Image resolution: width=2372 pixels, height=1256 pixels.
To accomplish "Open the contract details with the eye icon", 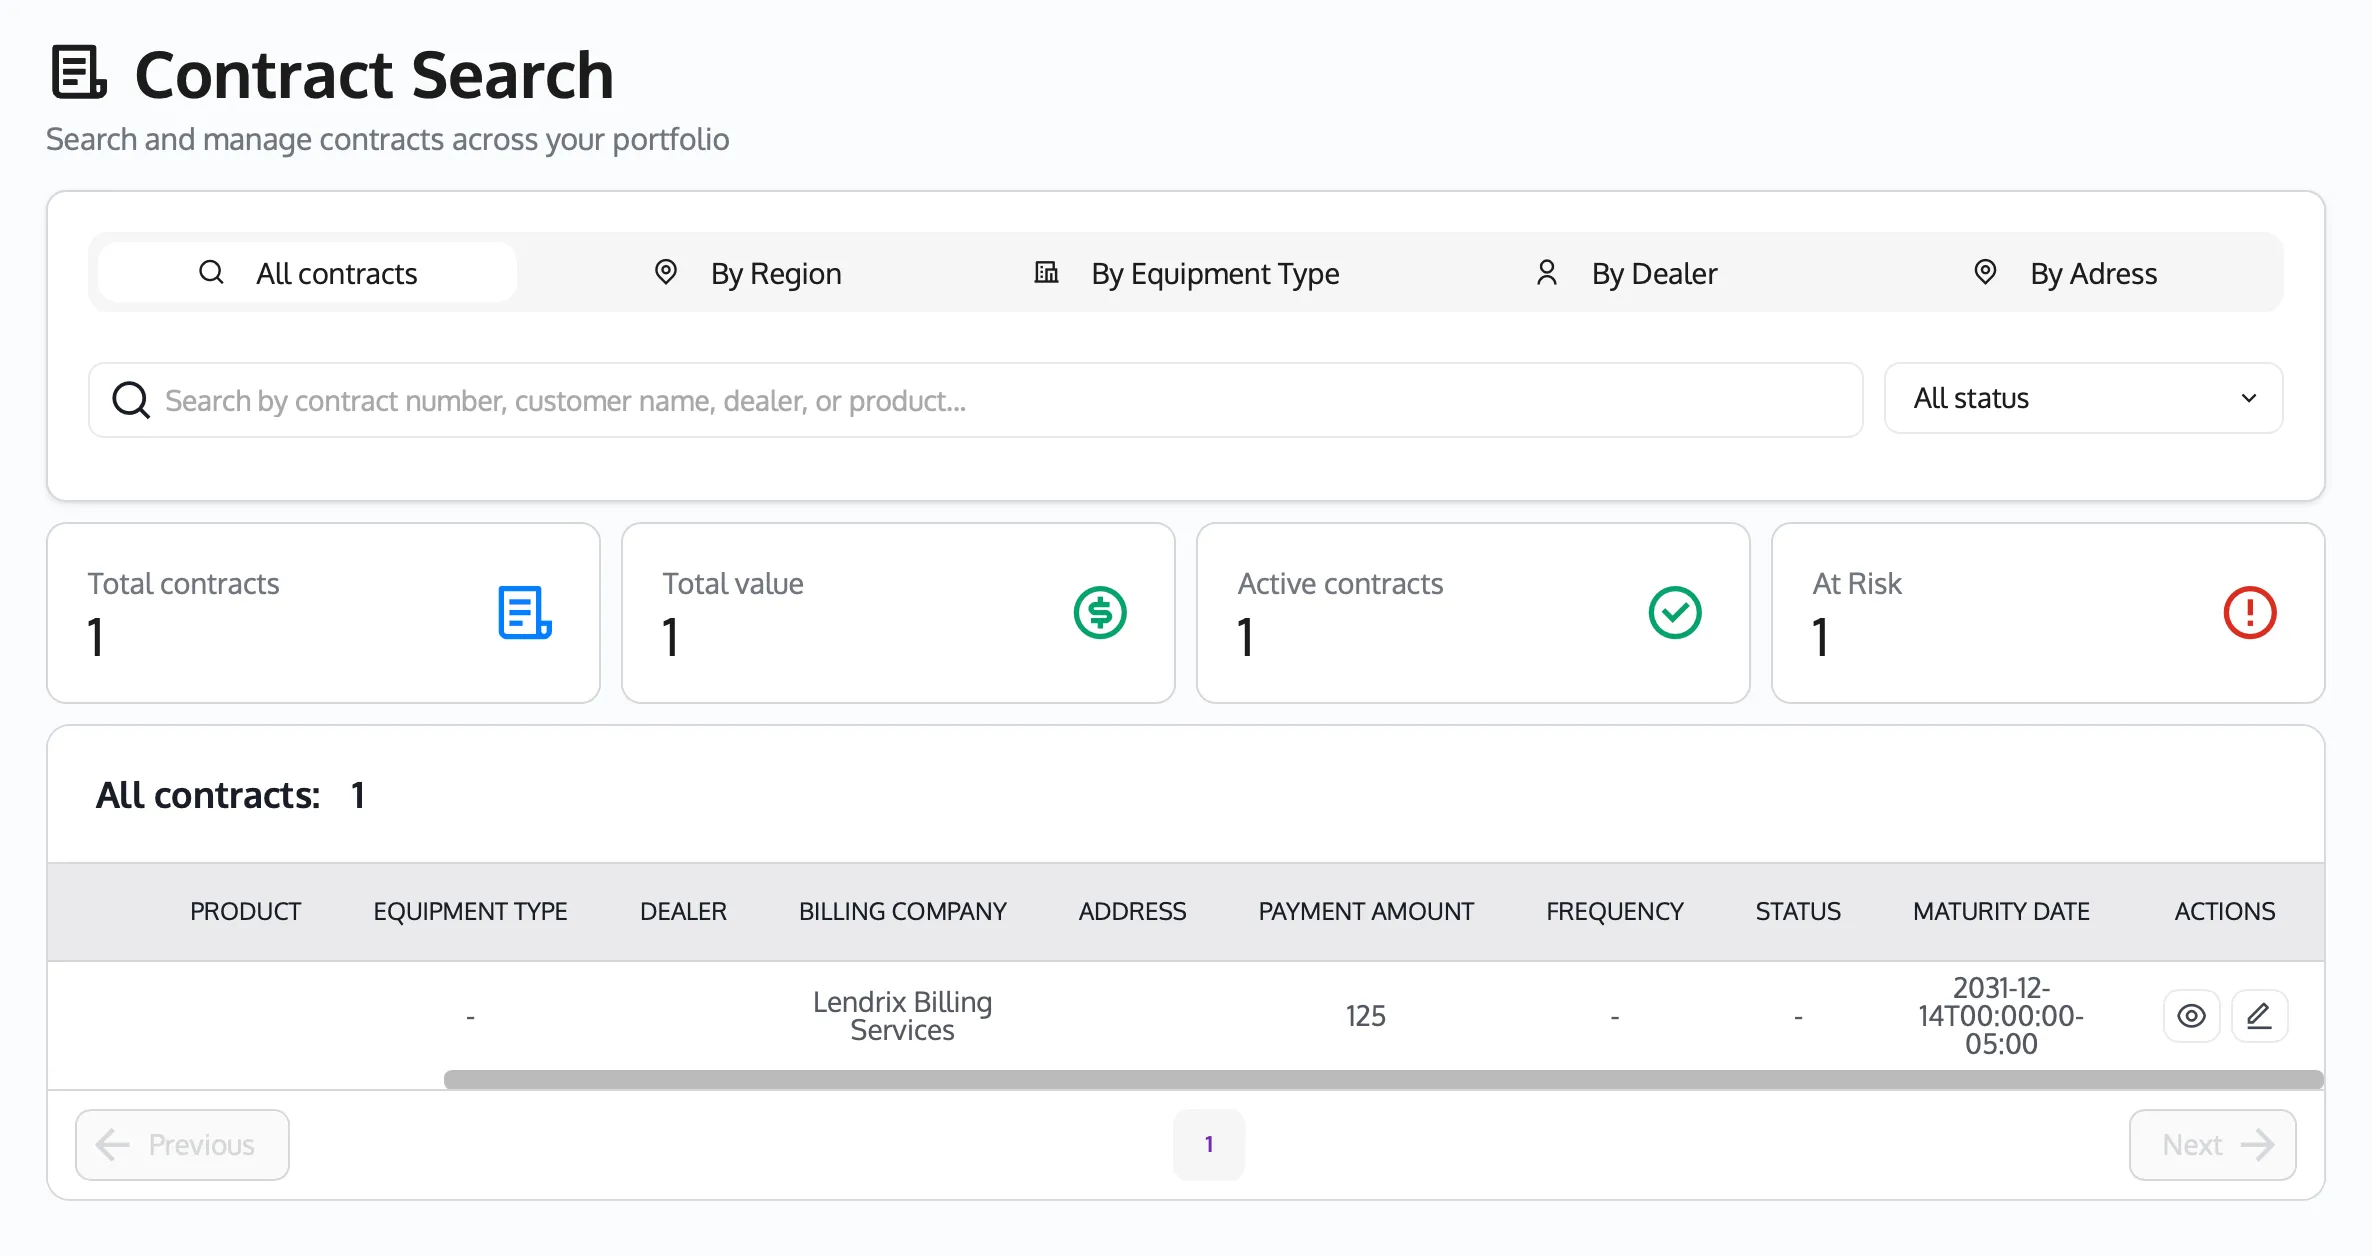I will [x=2191, y=1015].
